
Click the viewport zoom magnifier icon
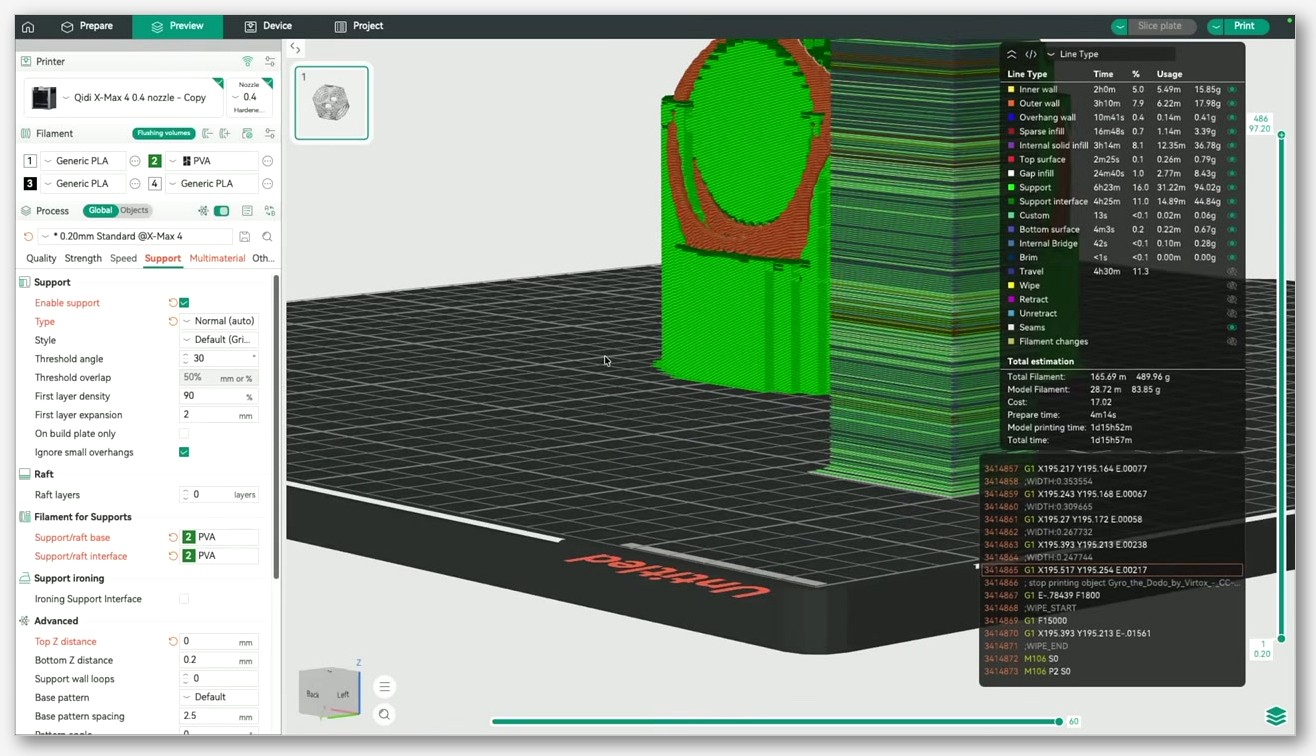(x=384, y=714)
